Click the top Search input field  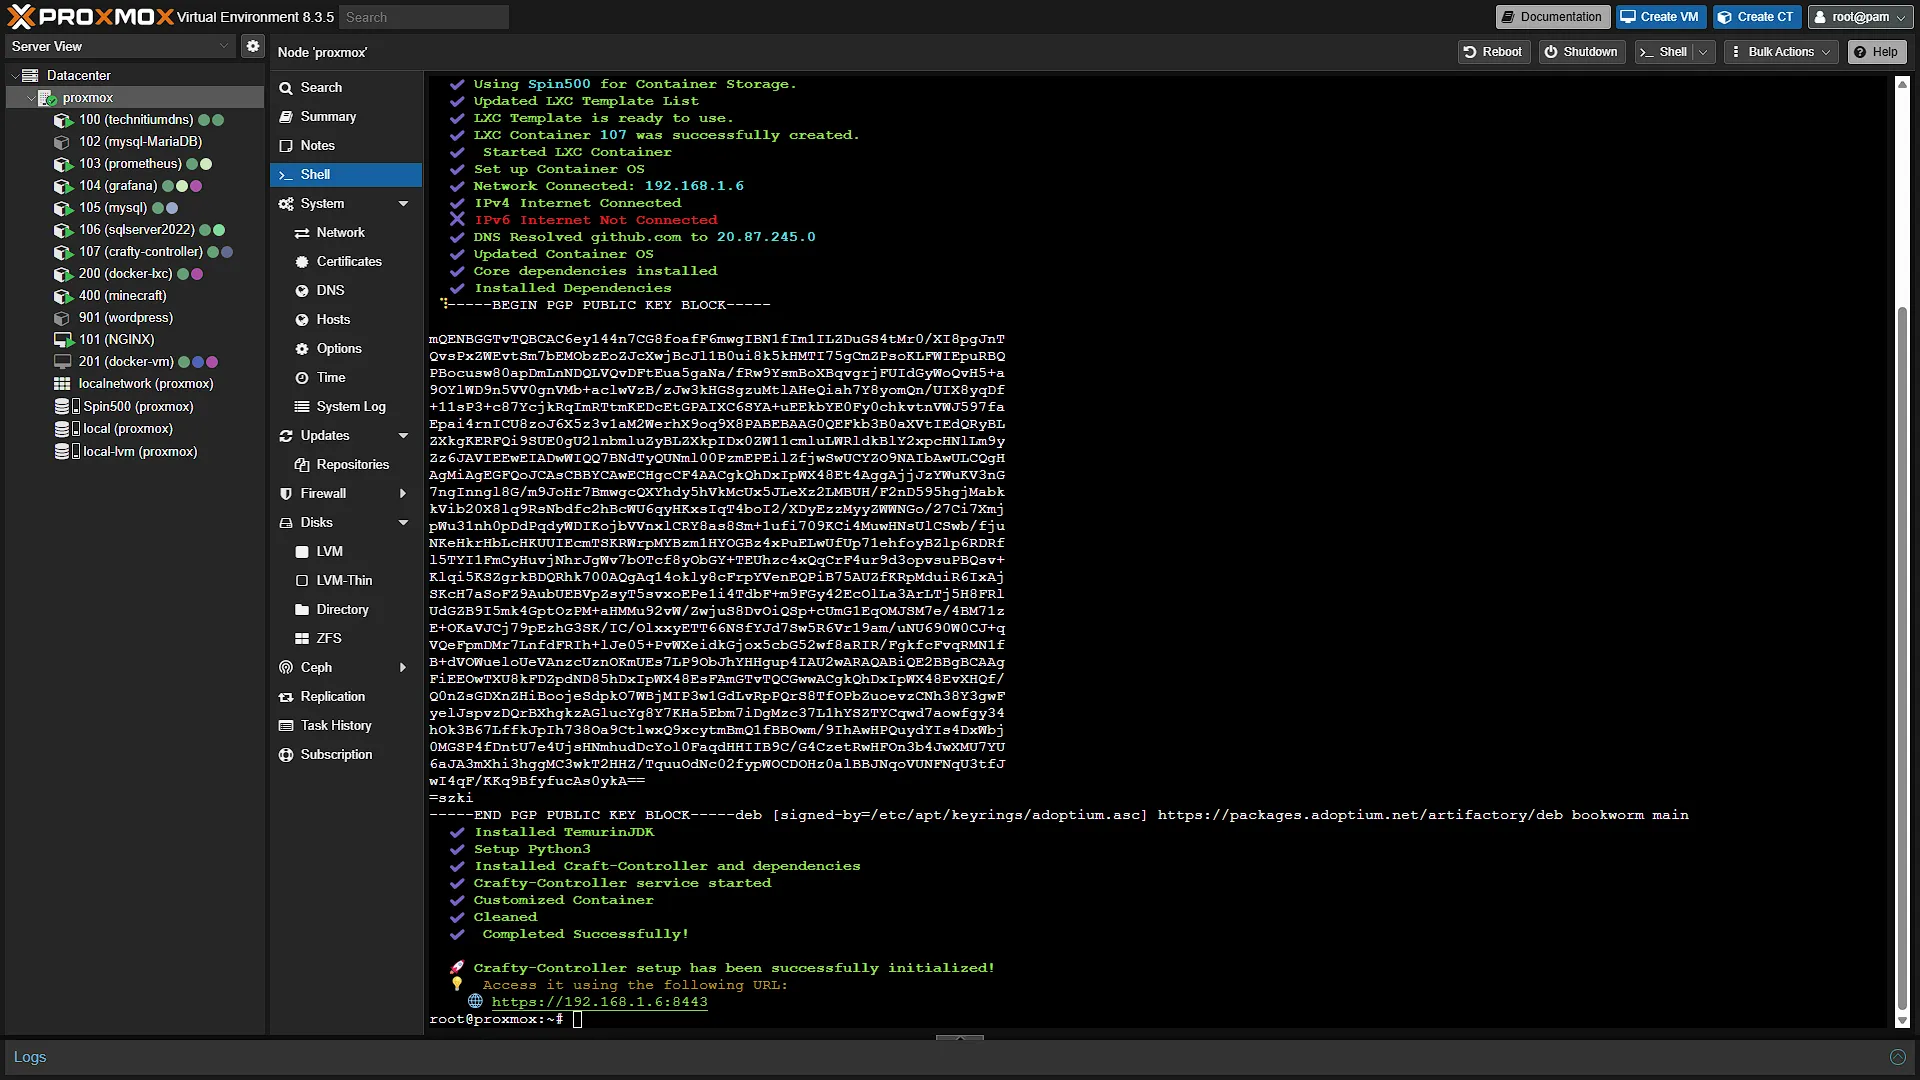[424, 17]
